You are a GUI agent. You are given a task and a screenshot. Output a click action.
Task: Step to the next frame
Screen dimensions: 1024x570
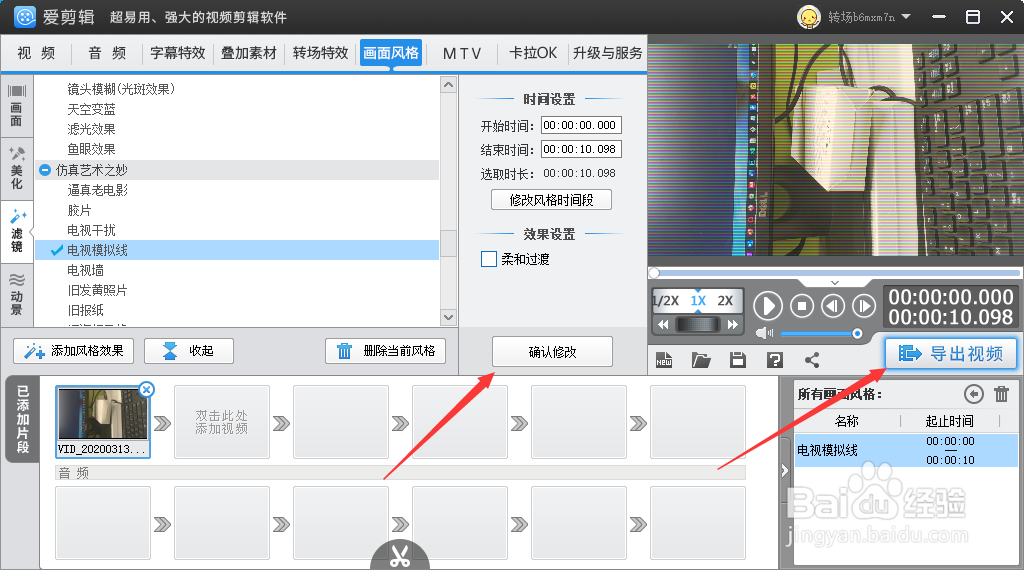click(863, 306)
